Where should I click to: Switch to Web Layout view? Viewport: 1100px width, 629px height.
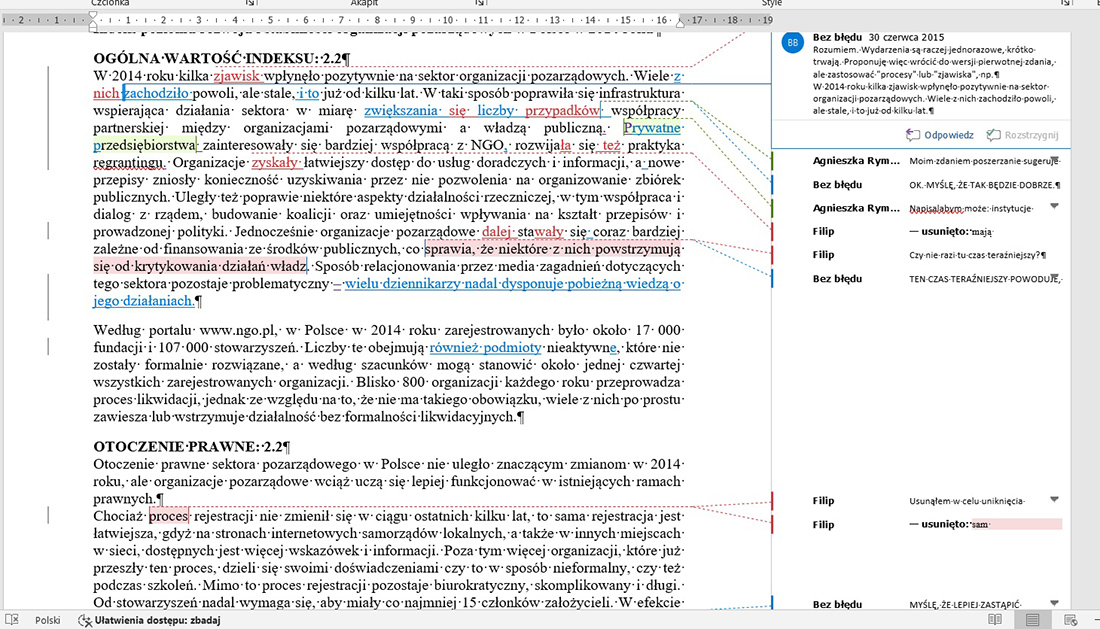(1070, 620)
